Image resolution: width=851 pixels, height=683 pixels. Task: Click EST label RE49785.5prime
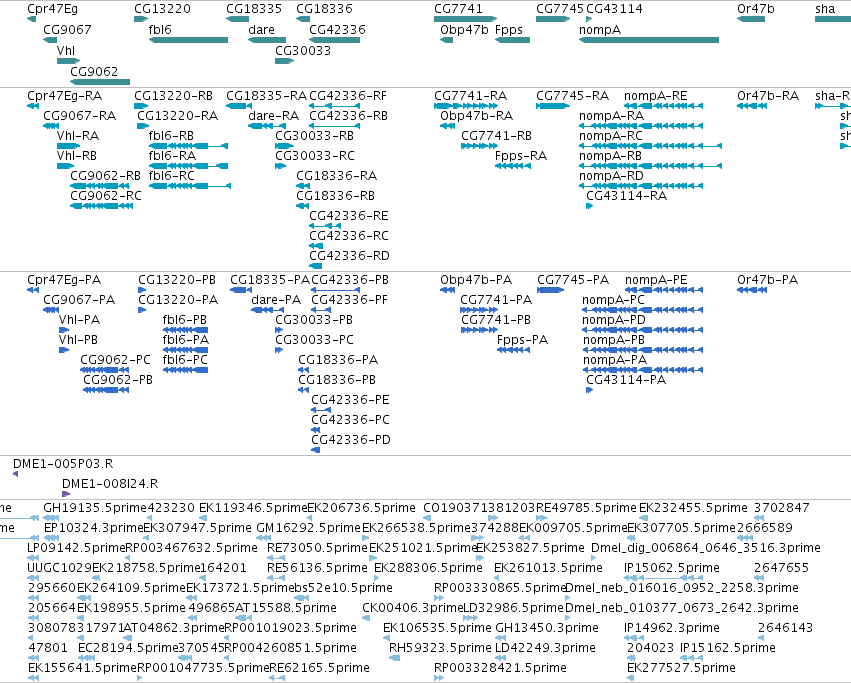pos(586,508)
